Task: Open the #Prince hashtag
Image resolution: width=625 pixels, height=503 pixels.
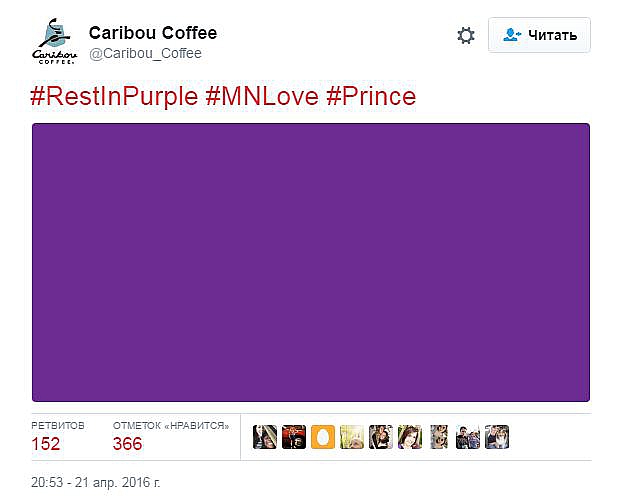Action: (370, 96)
